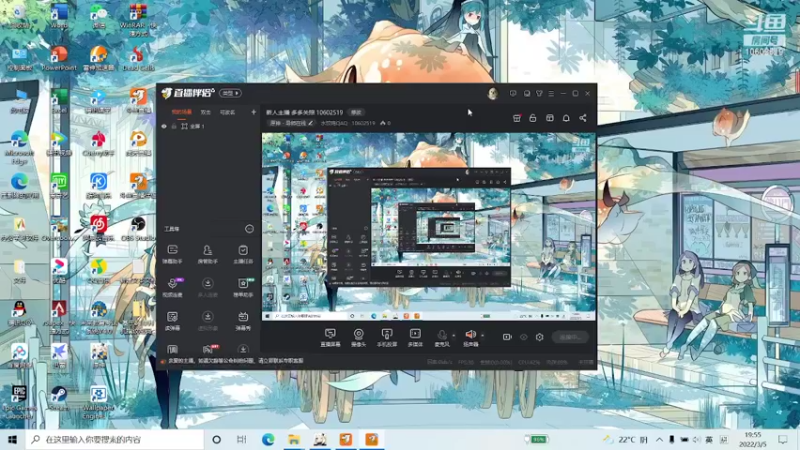
Task: Add a screen capture source from bottom bar
Action: tap(330, 337)
